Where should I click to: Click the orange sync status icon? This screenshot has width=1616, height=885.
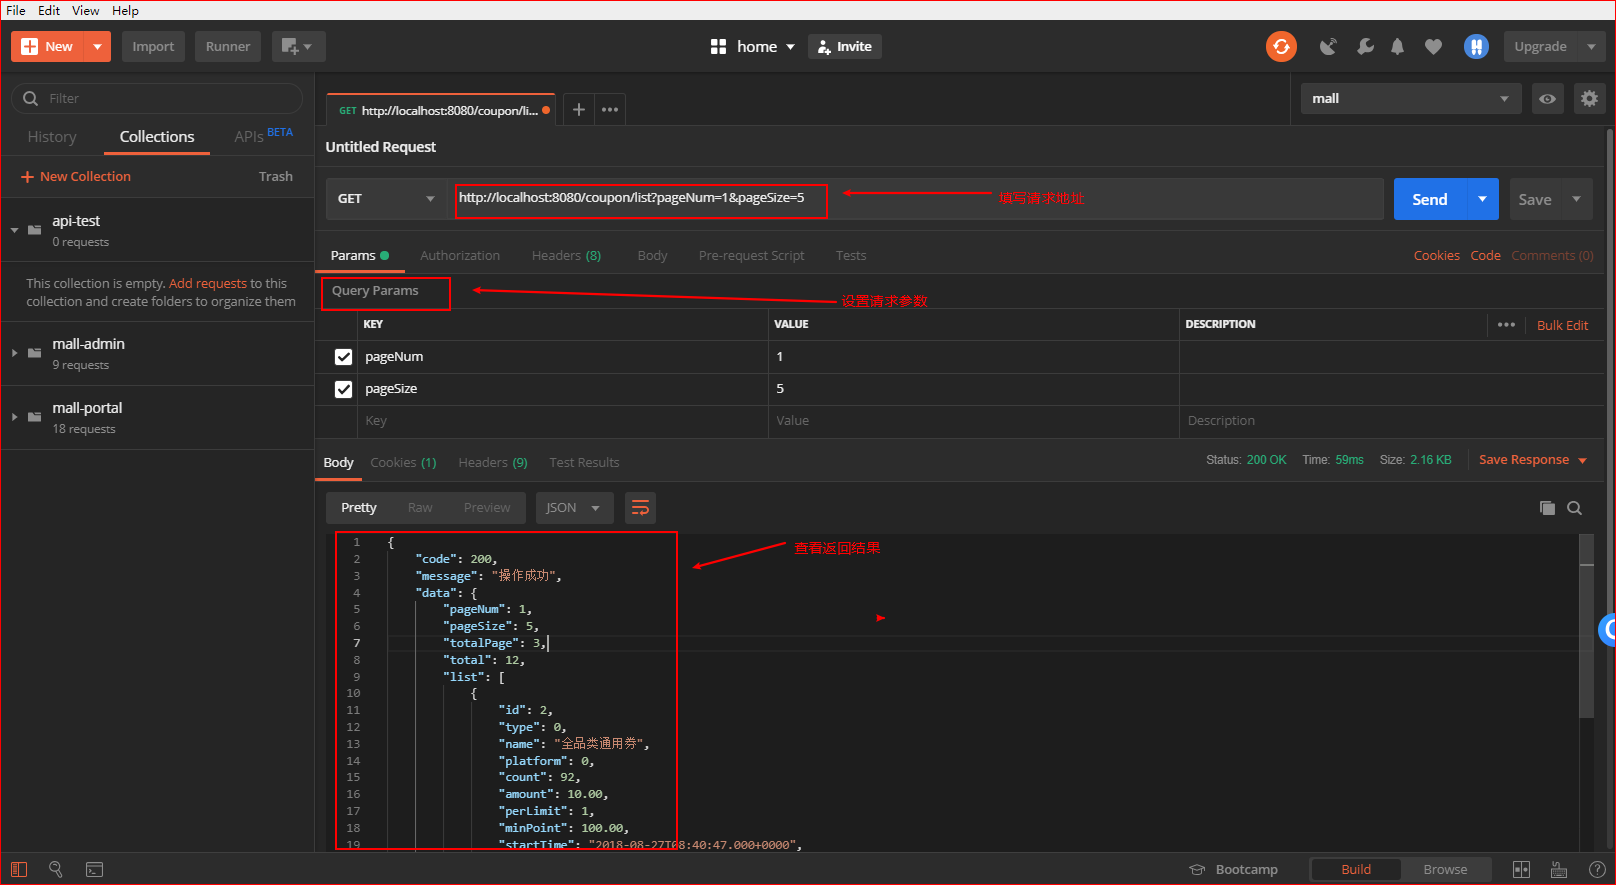pyautogui.click(x=1281, y=46)
